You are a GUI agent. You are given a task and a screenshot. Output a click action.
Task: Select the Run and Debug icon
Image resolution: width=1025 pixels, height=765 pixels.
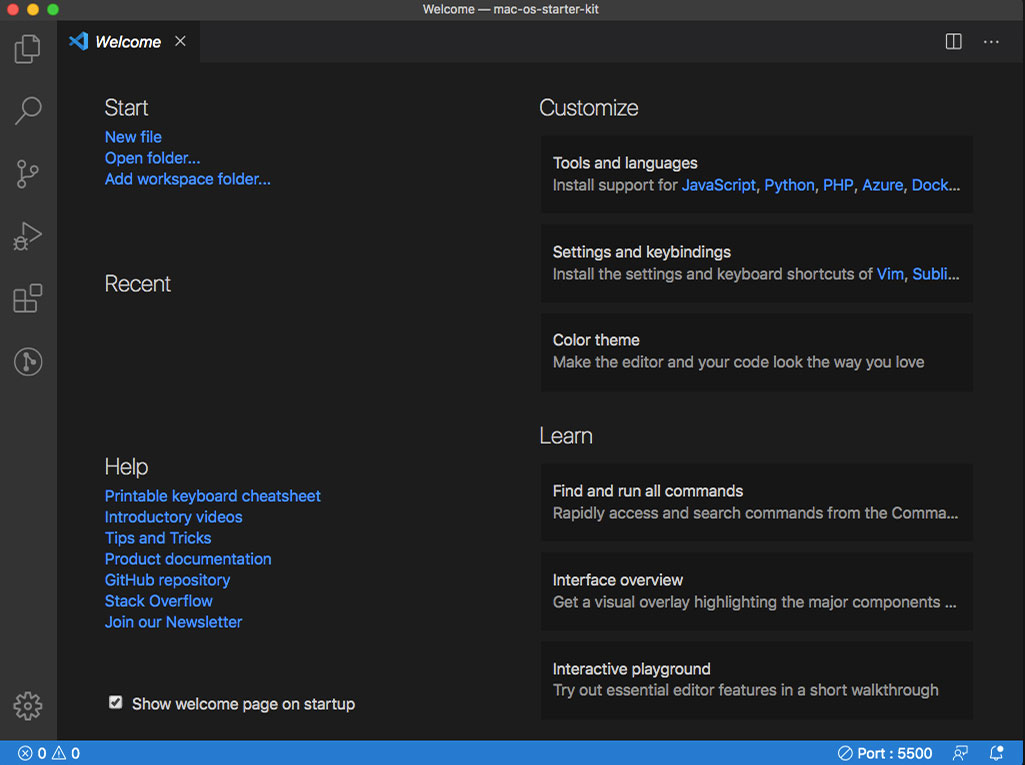click(x=27, y=236)
